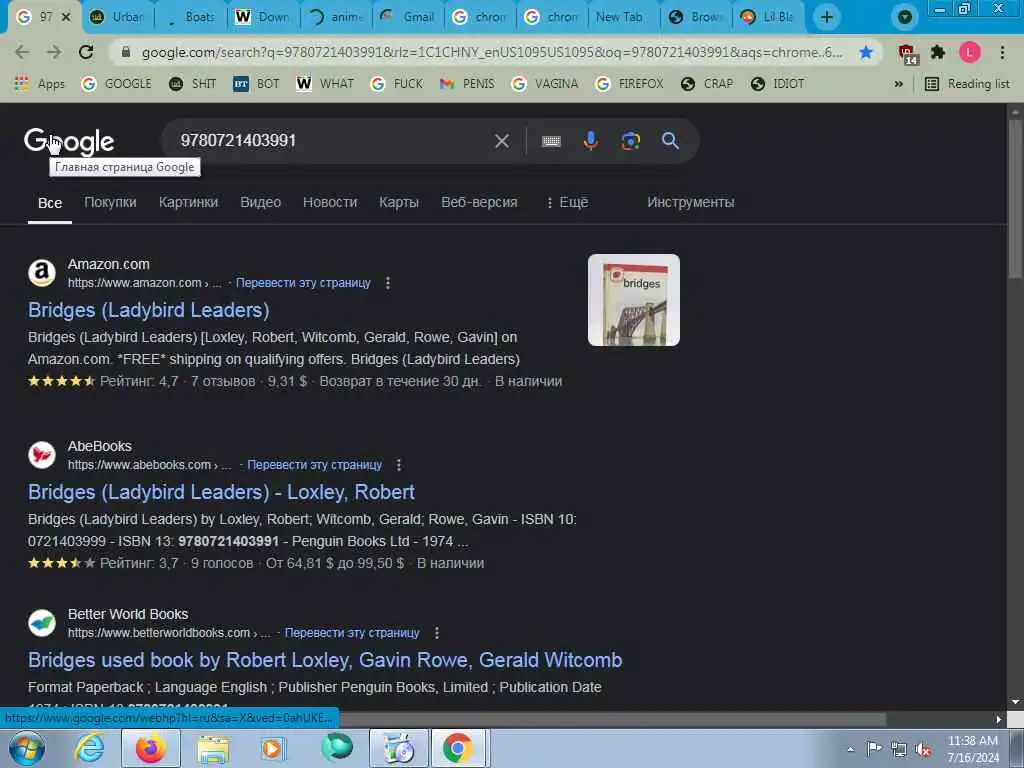Close the active search tab
Viewport: 1024px width, 768px height.
[66, 17]
